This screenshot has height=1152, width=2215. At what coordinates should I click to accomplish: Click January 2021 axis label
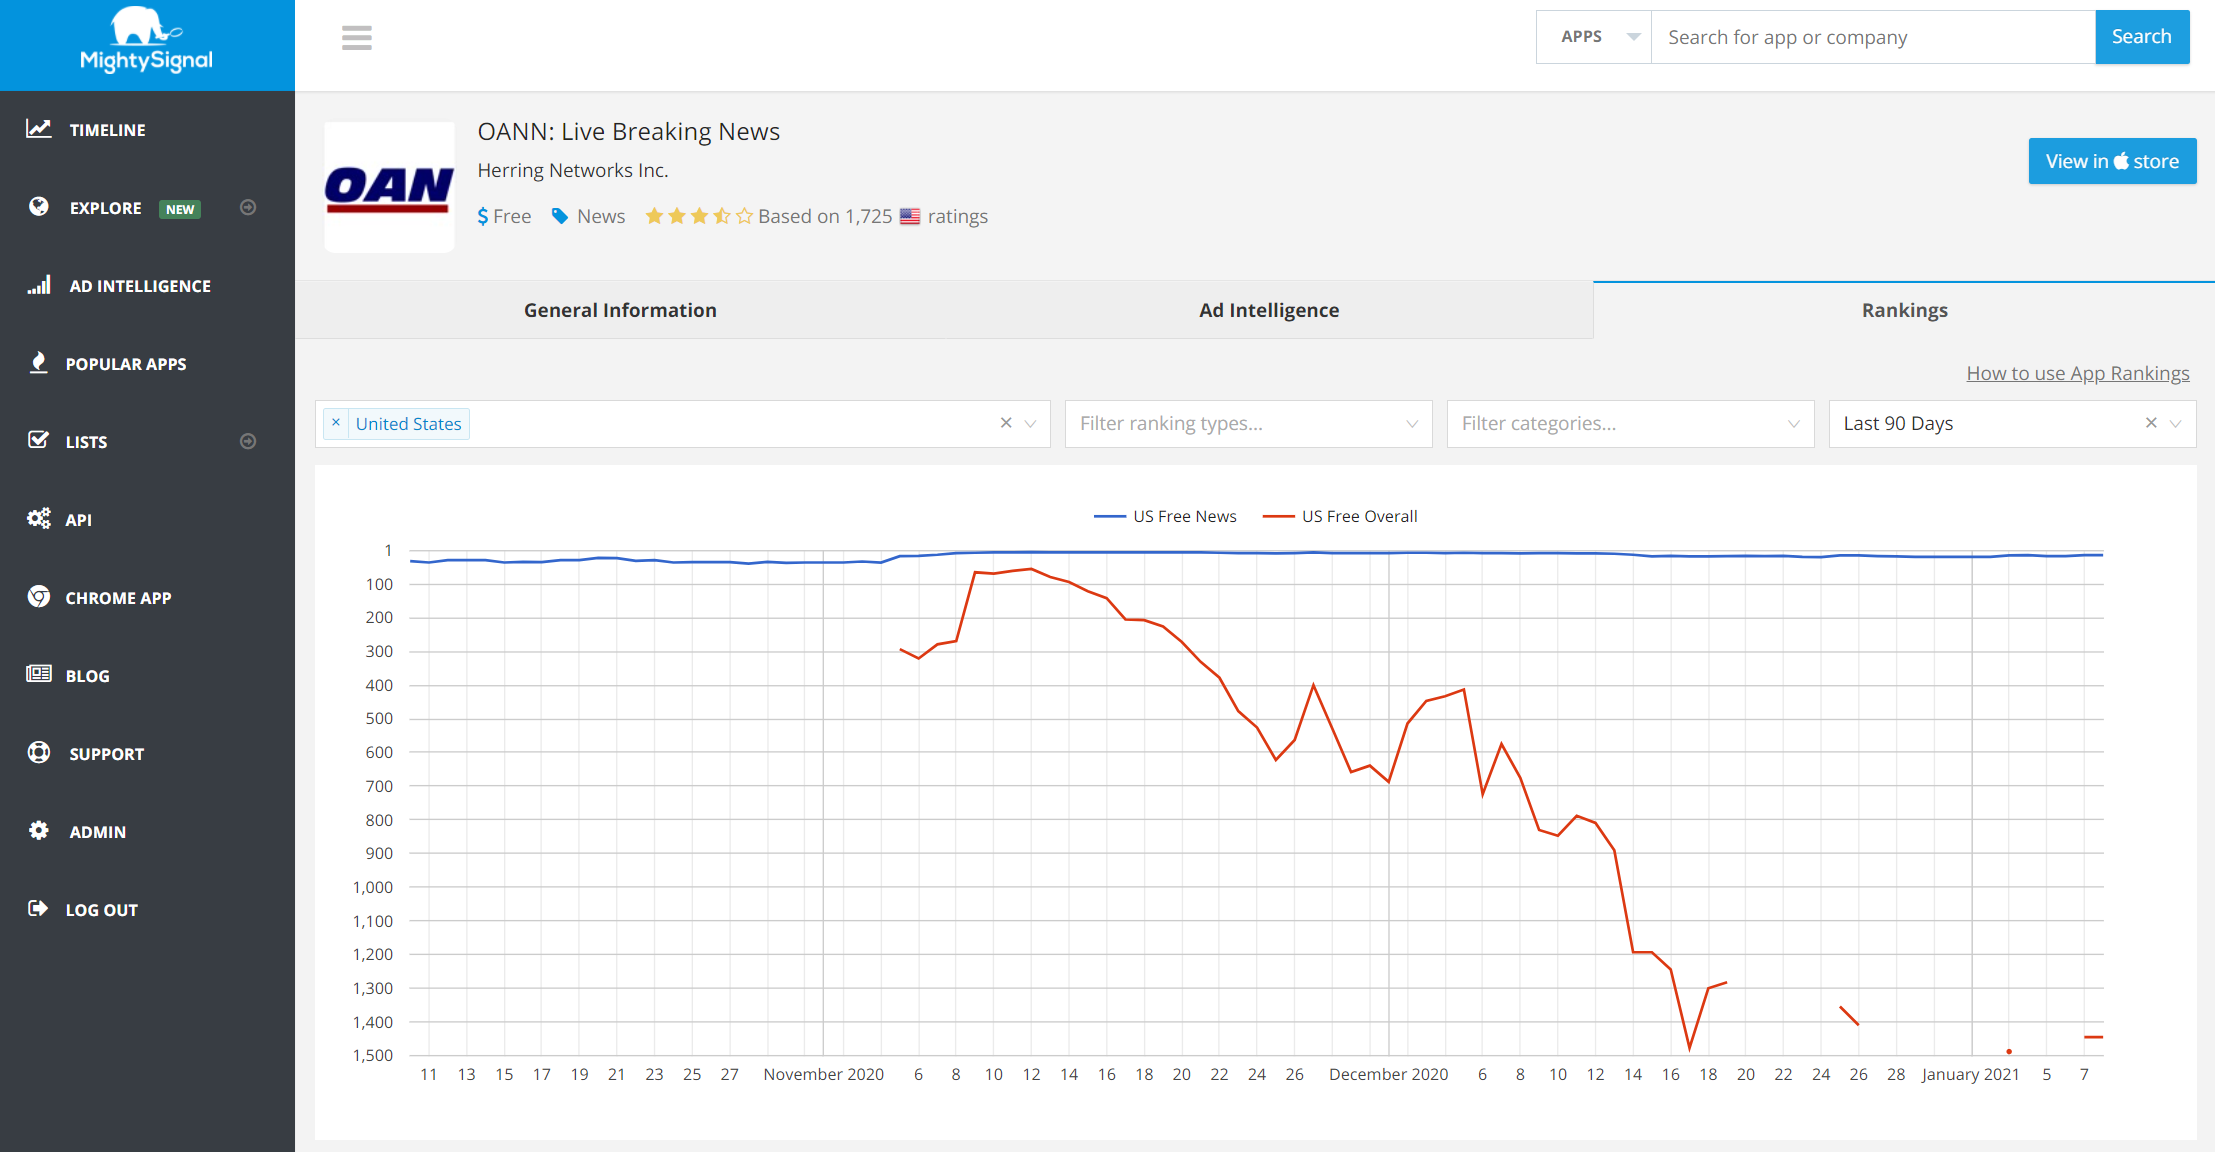click(x=1970, y=1074)
